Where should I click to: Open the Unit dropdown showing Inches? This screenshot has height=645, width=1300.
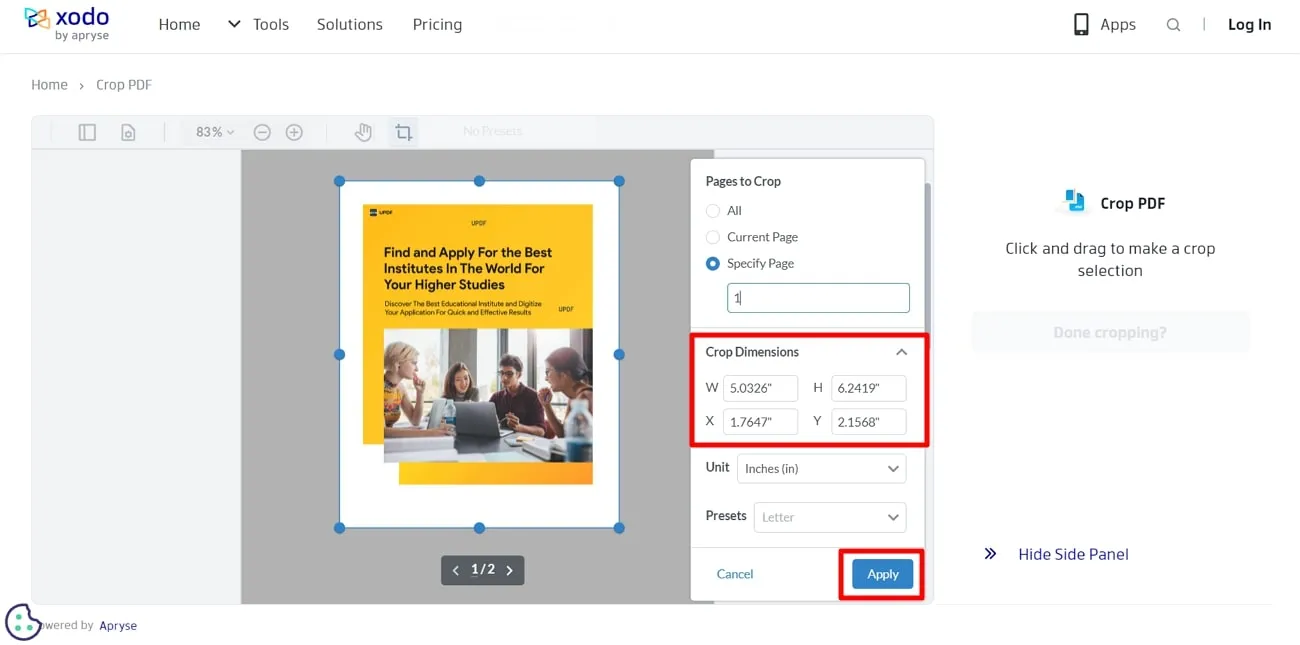coord(821,468)
